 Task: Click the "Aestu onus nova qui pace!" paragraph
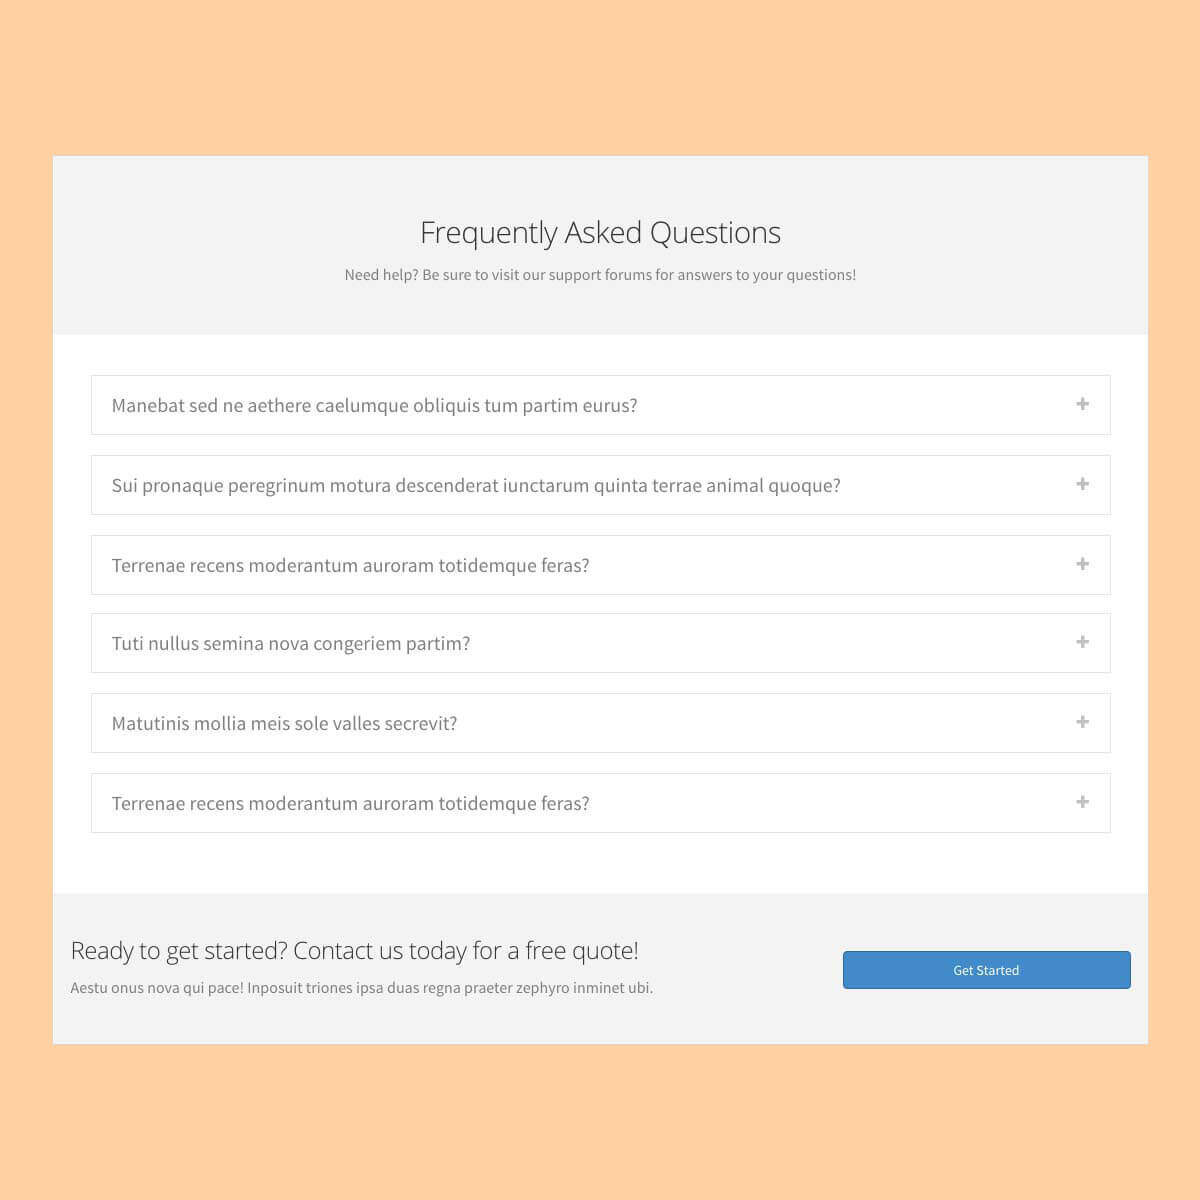(361, 988)
